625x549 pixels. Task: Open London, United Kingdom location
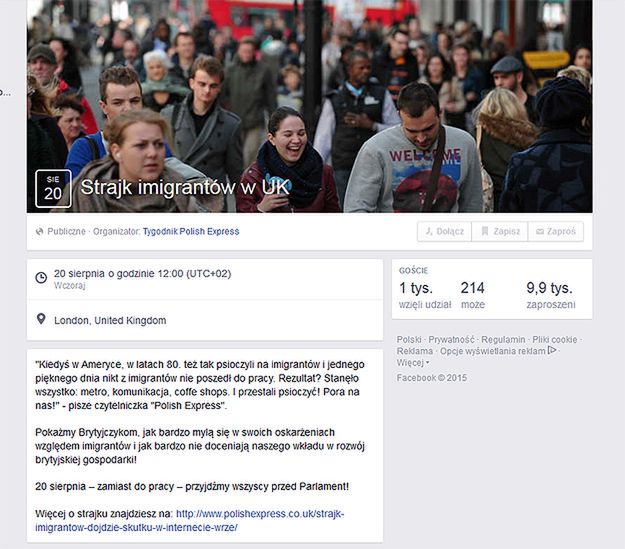(x=110, y=321)
